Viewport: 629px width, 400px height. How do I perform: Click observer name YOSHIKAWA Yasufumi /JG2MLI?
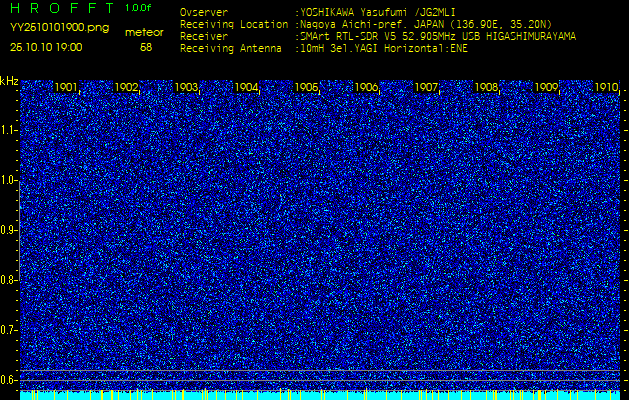tap(378, 12)
